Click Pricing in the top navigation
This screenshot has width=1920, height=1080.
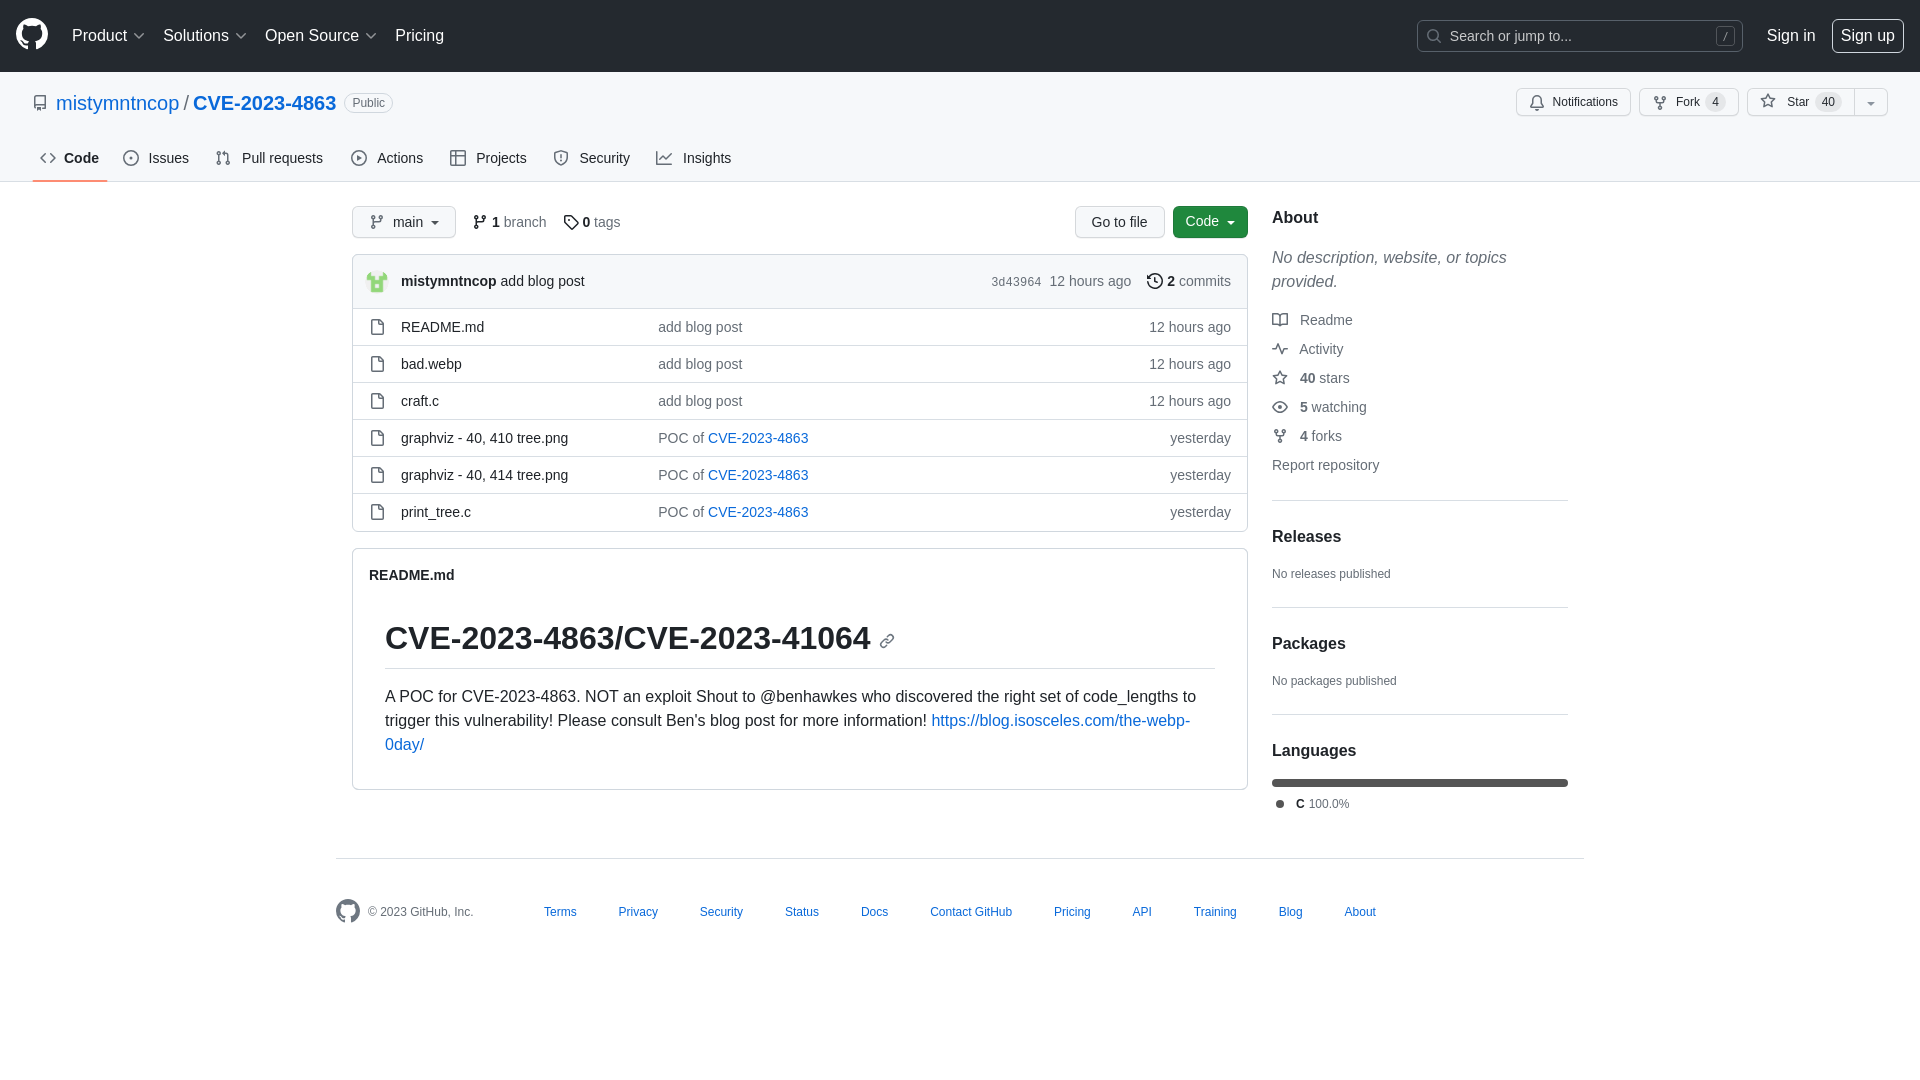pos(419,36)
